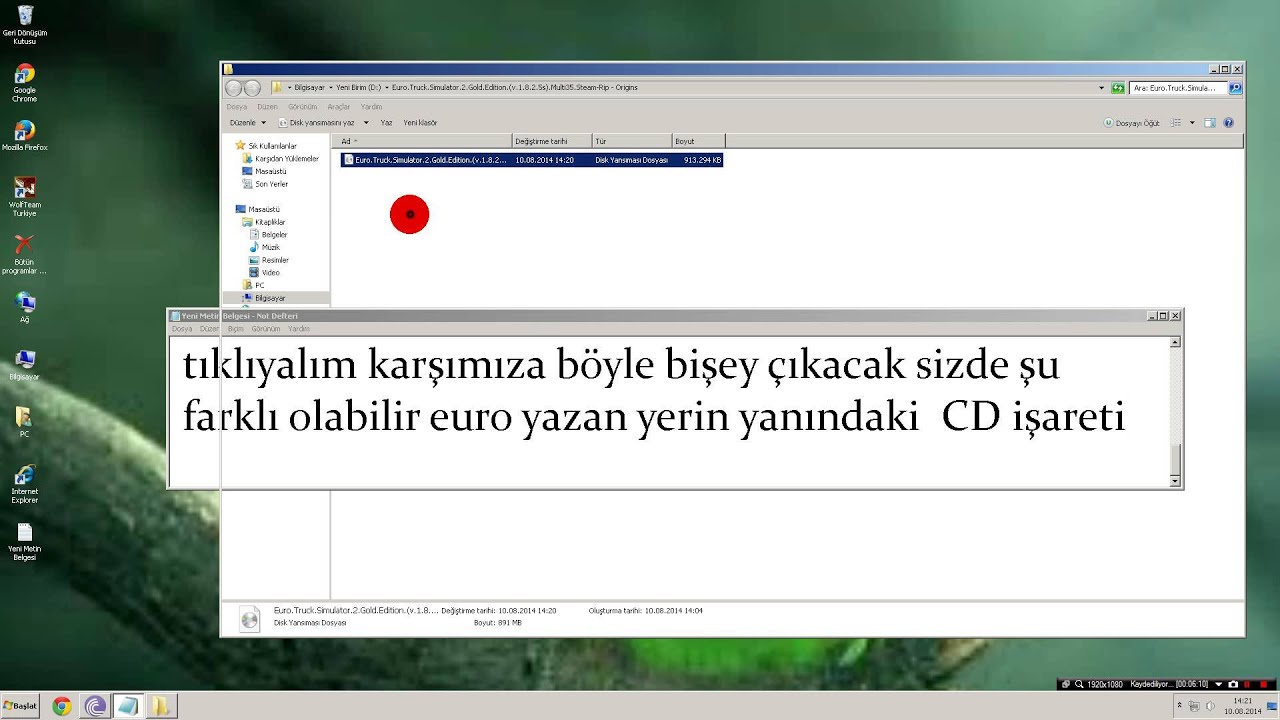Click magnifier icon in recorder toolbar
The image size is (1280, 720).
pos(1079,684)
